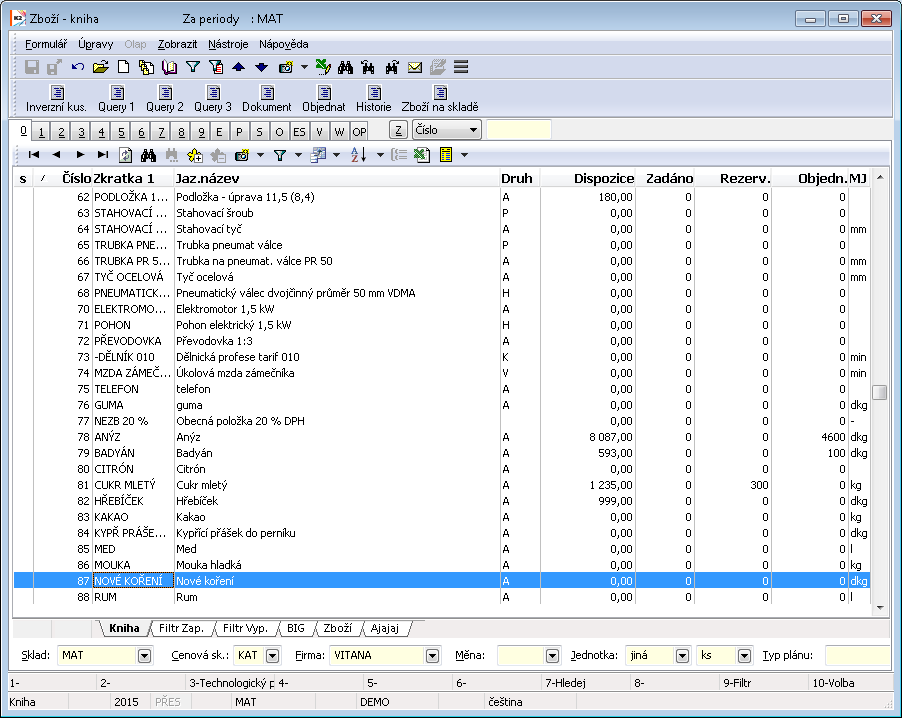Click the blue up arrow icon

[238, 67]
